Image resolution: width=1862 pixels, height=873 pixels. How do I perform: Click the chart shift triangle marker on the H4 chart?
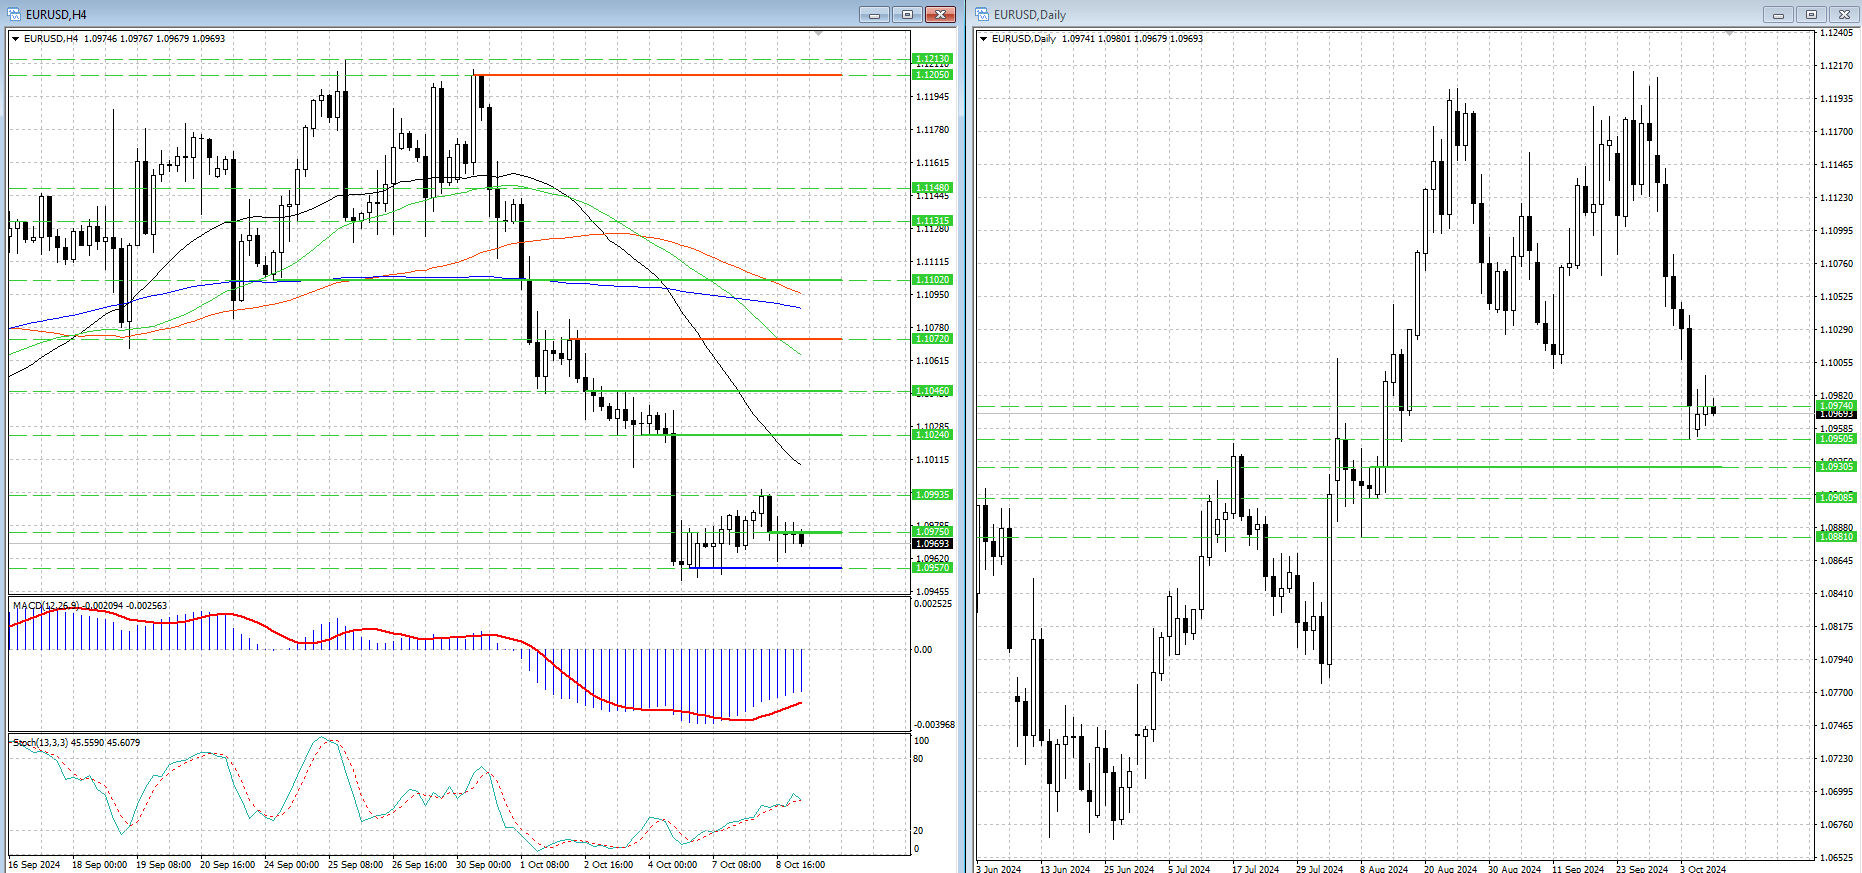(819, 34)
